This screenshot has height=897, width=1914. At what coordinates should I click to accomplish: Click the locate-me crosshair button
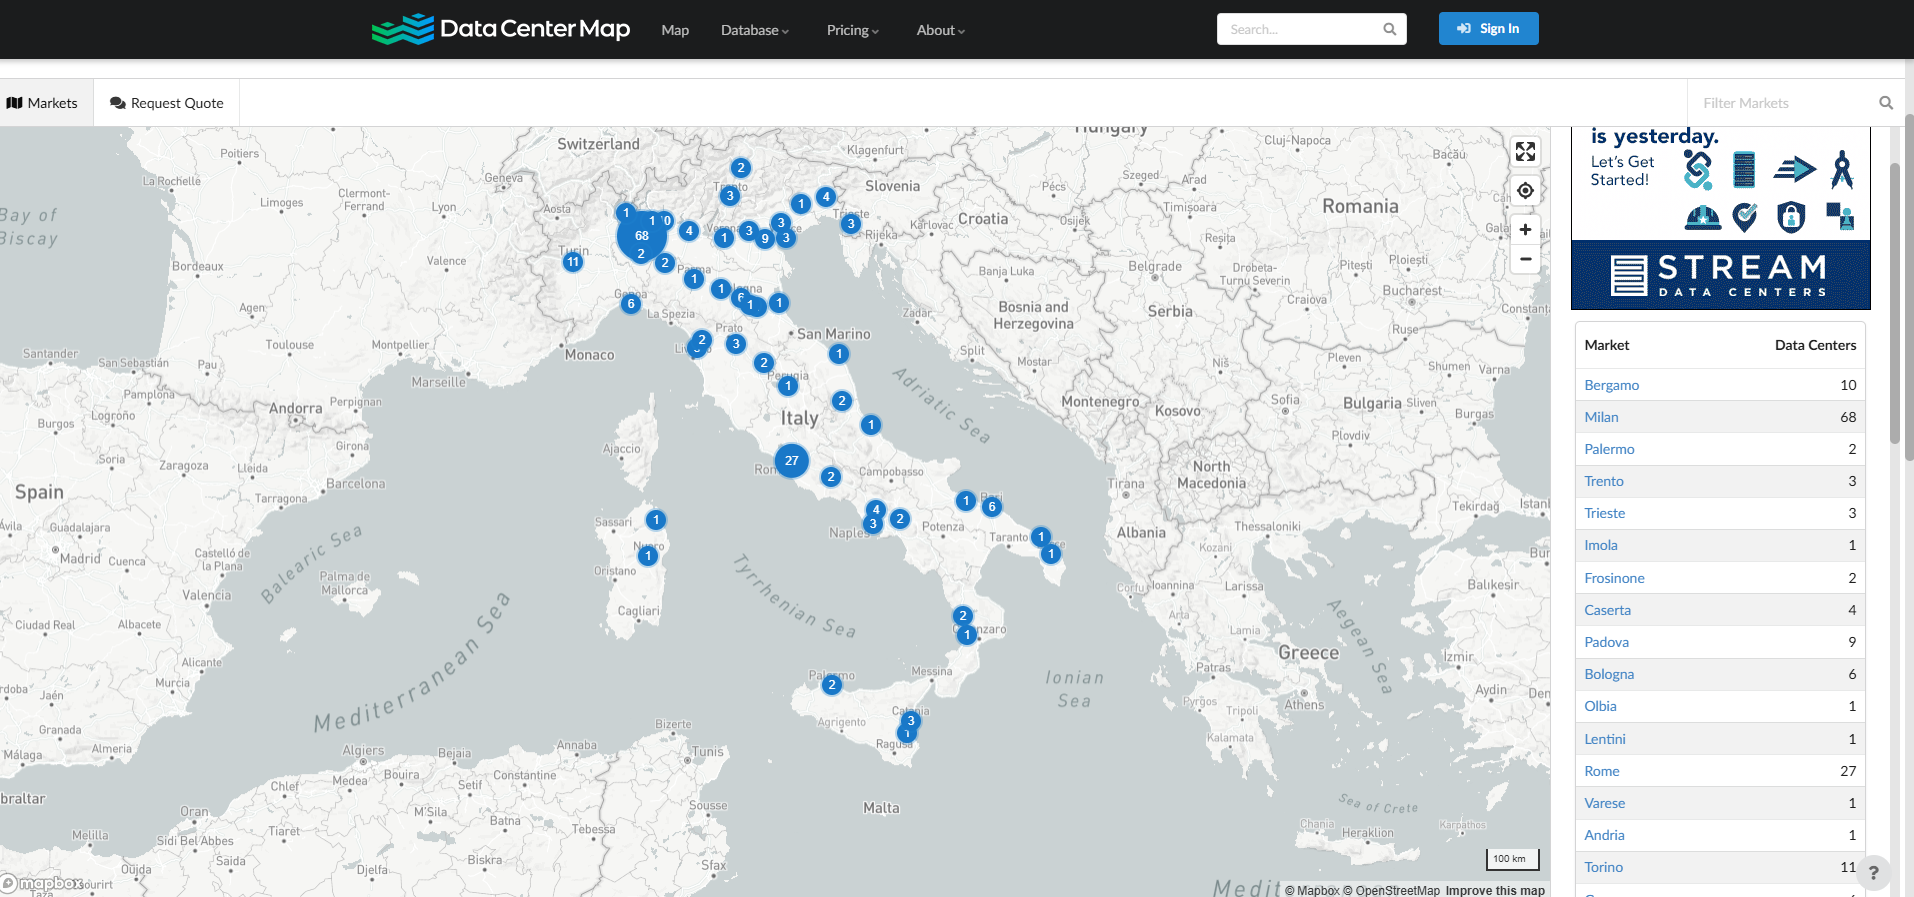pyautogui.click(x=1525, y=191)
